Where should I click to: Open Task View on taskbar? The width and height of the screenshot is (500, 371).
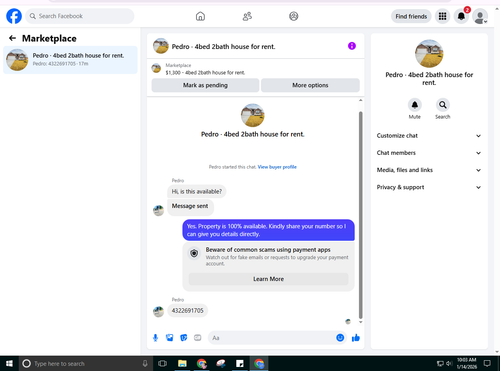pos(162,363)
